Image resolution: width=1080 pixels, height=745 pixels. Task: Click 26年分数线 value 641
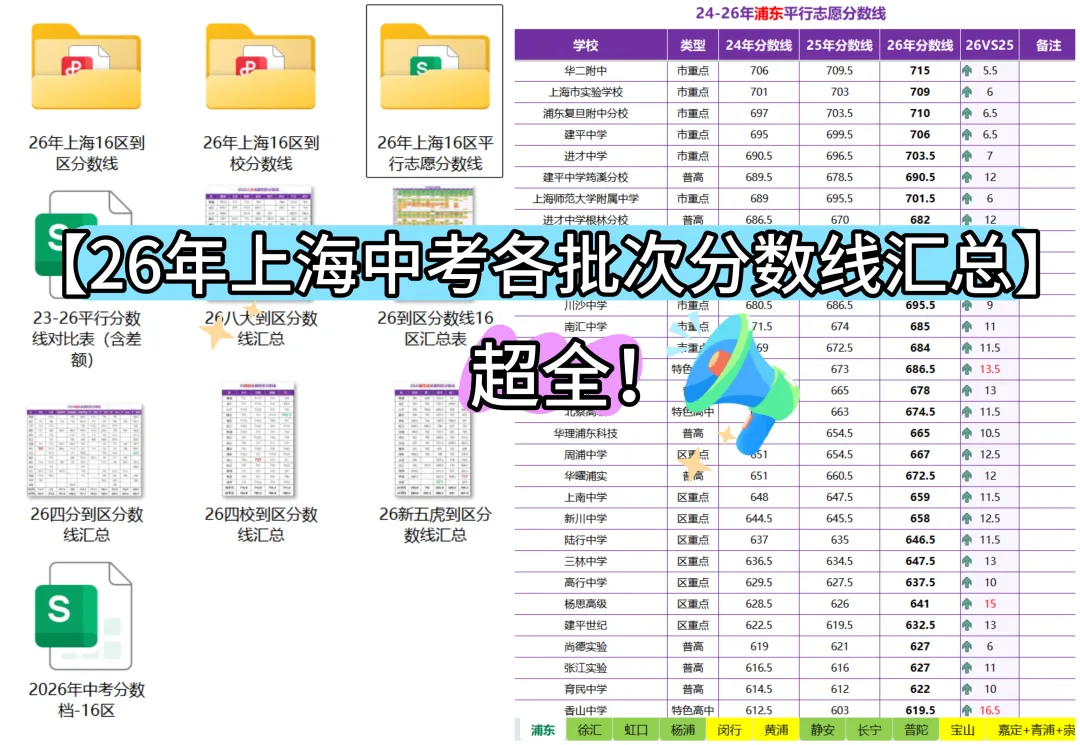pyautogui.click(x=920, y=604)
